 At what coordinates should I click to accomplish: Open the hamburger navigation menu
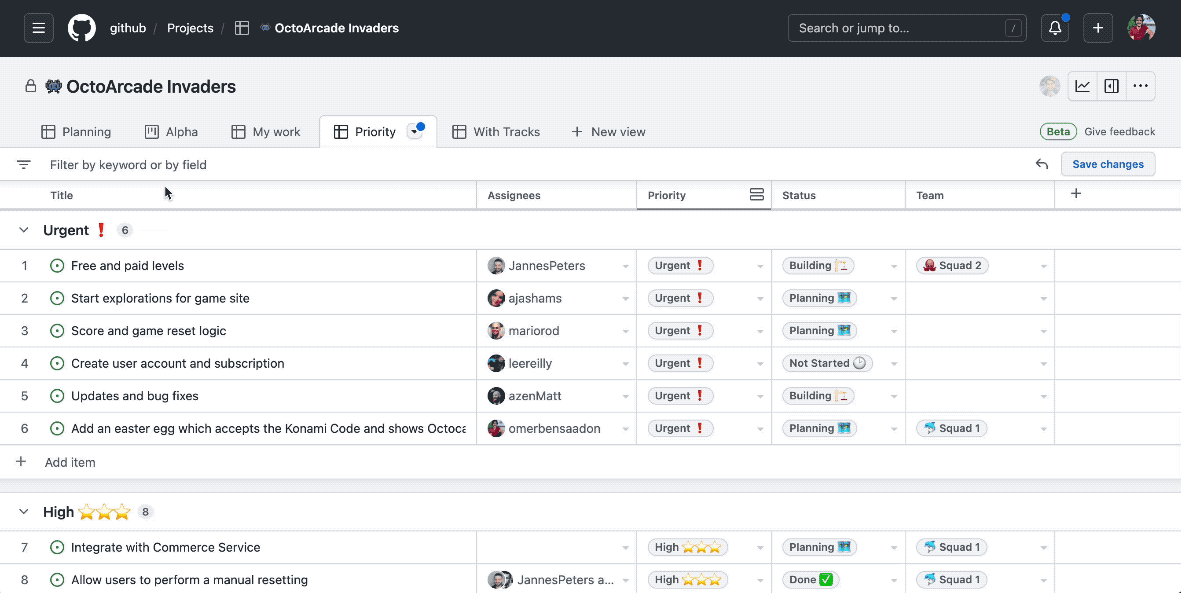(x=38, y=28)
